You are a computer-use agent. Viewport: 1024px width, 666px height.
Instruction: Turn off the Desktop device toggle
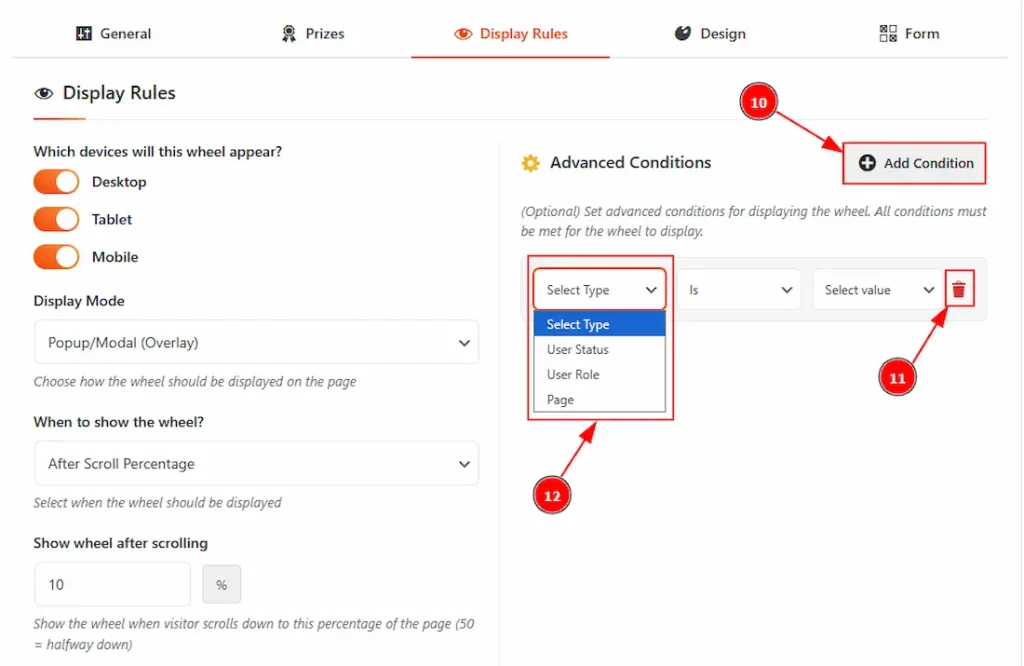(56, 182)
